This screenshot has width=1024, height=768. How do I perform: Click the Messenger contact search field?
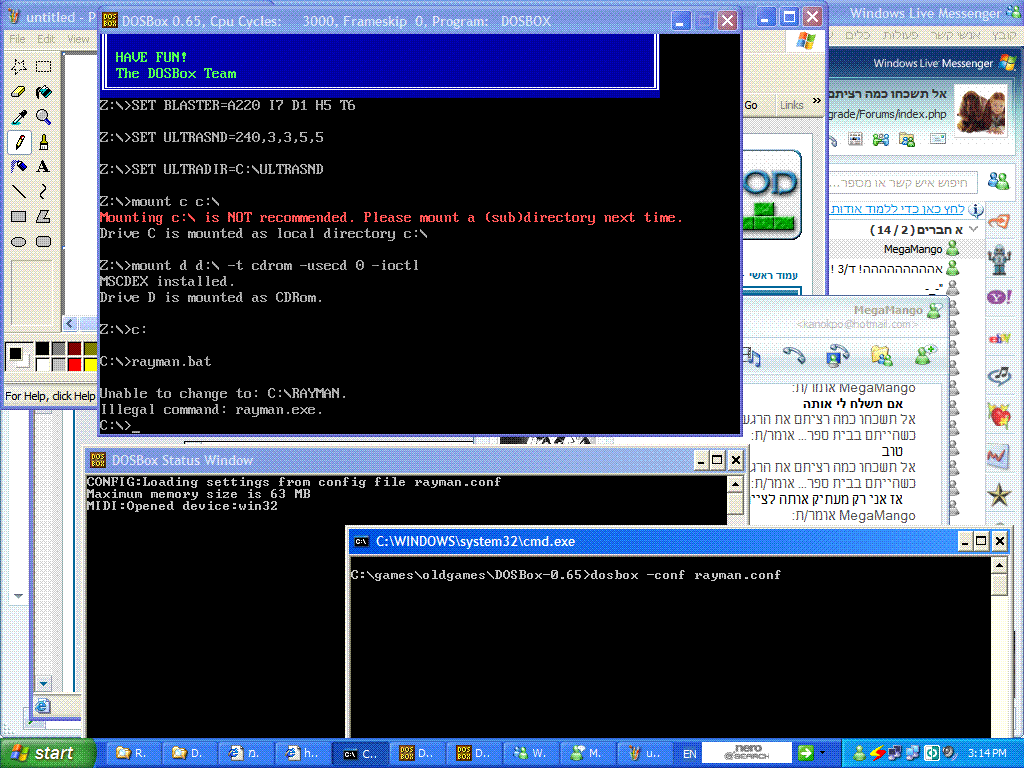(903, 183)
